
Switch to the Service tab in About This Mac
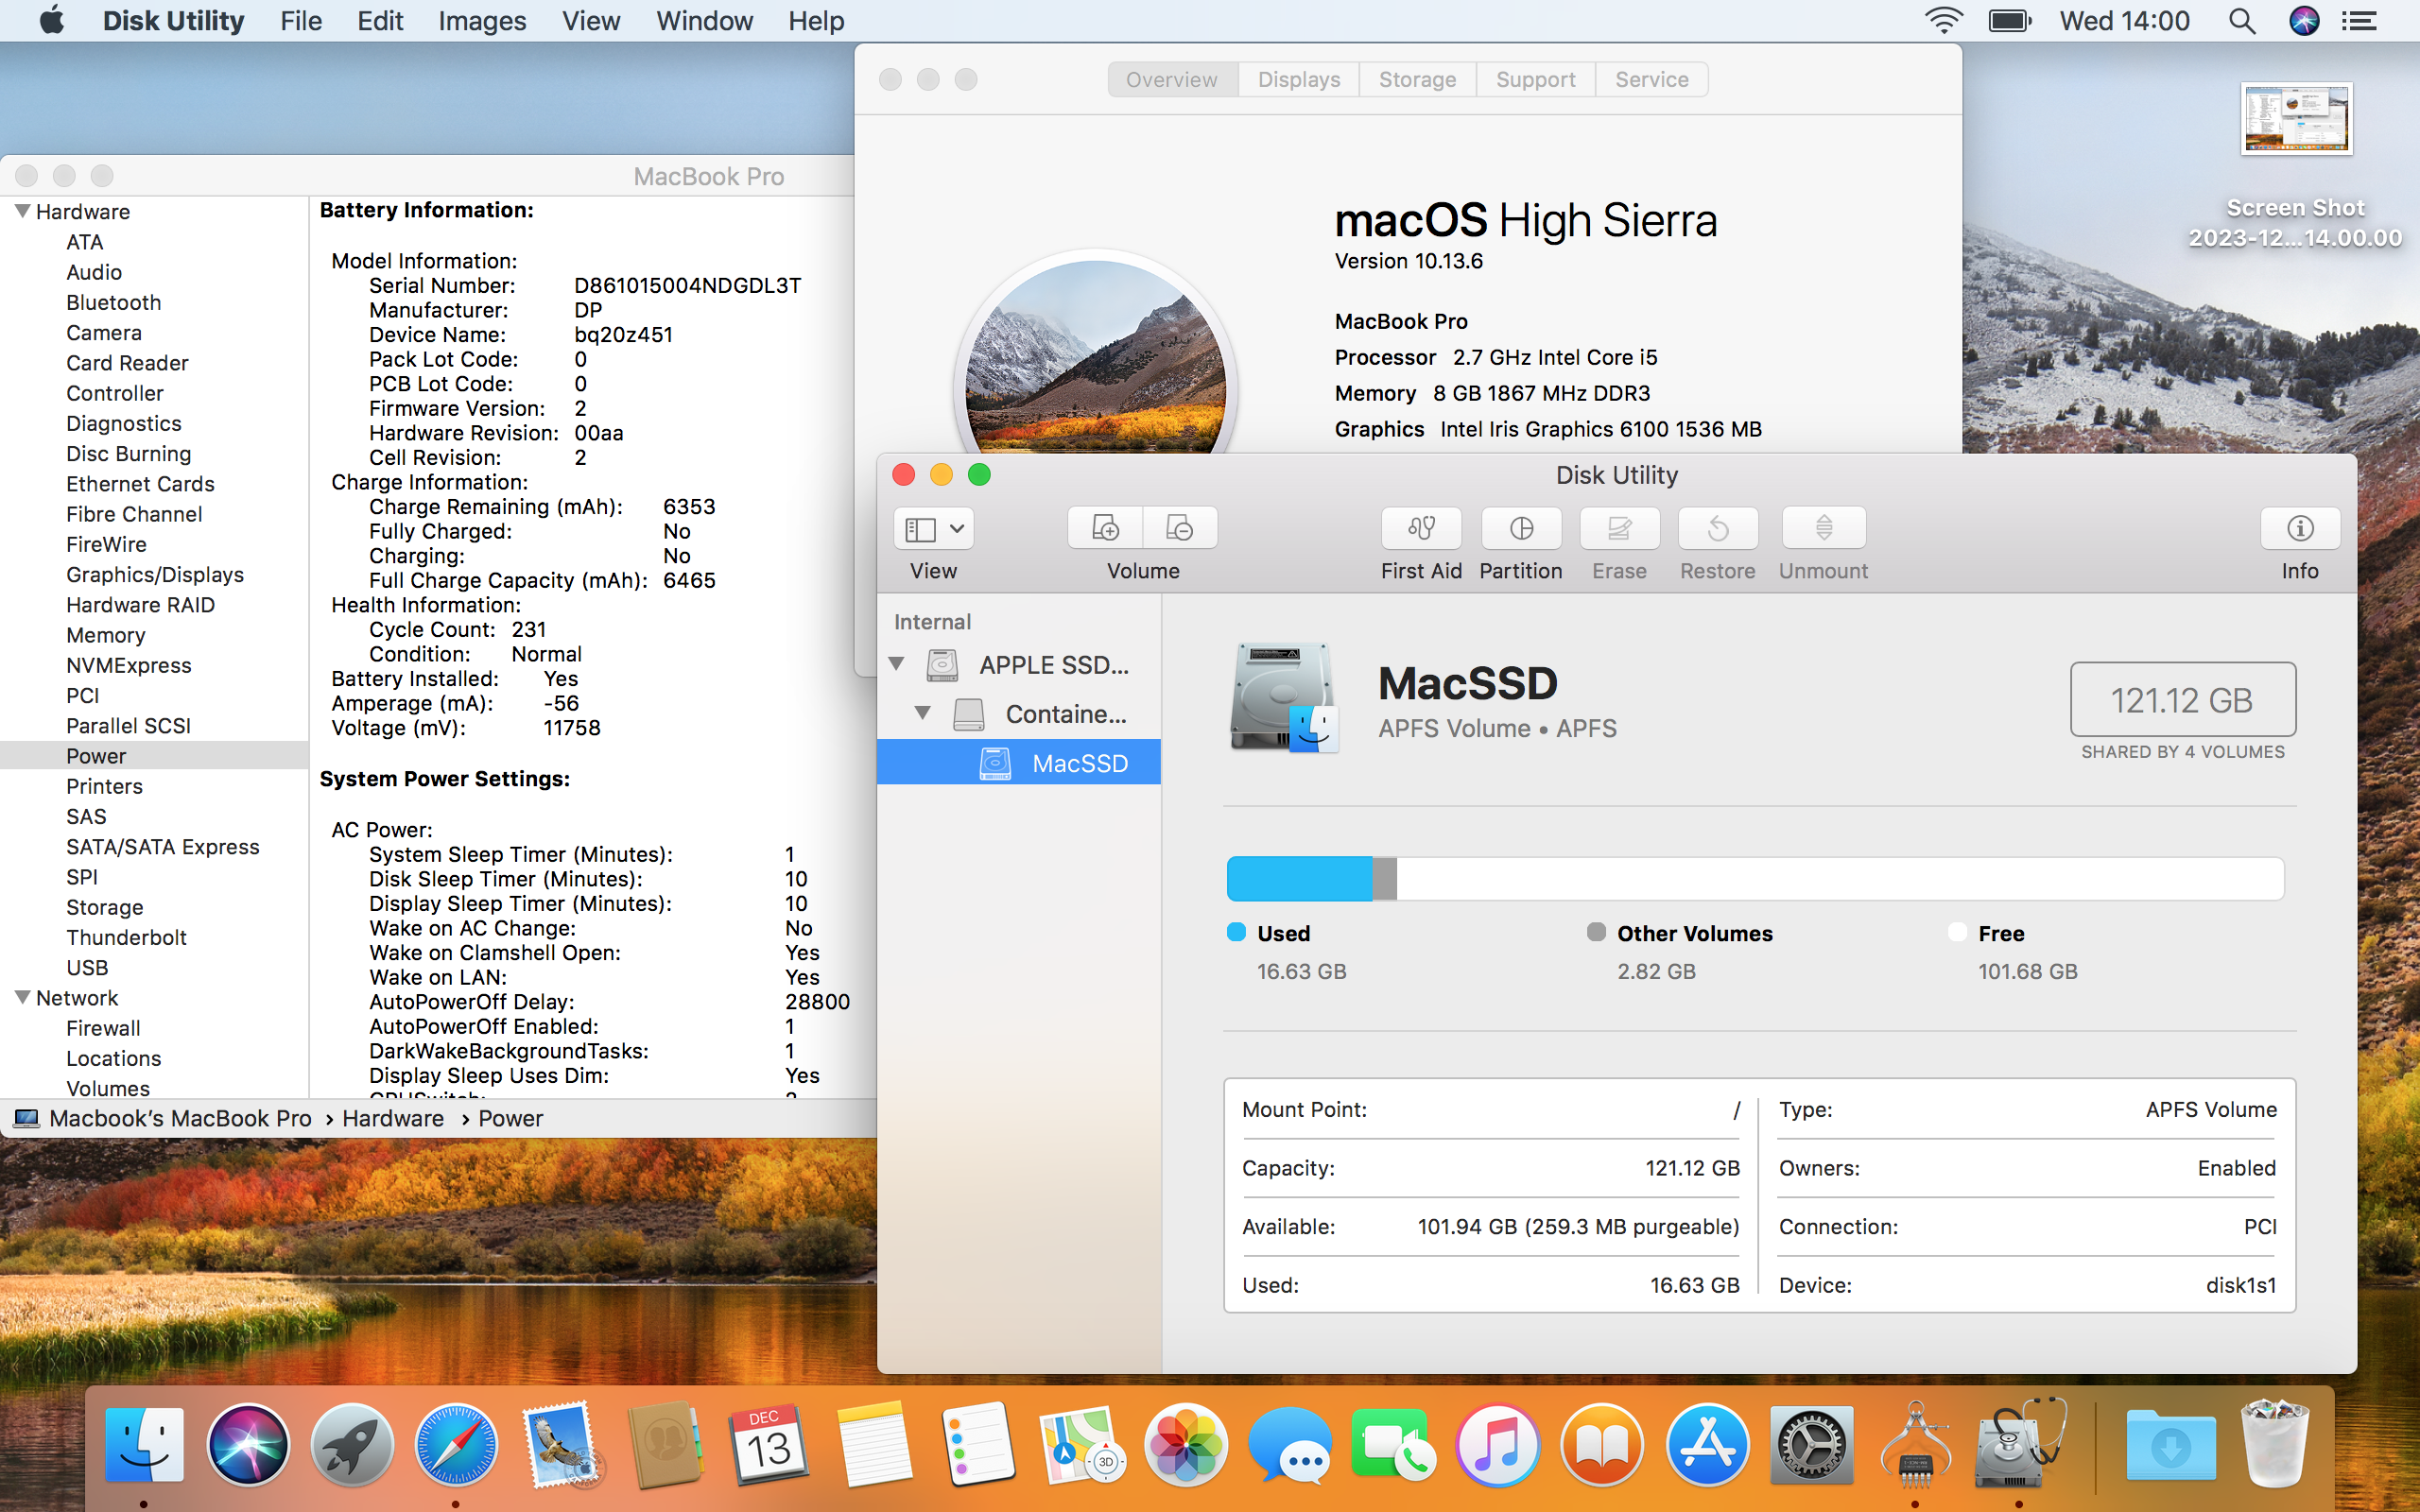tap(1651, 79)
